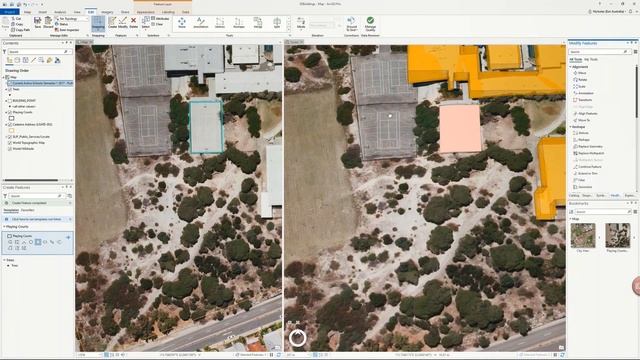The height and width of the screenshot is (360, 640).
Task: Open the Insert ribbon tab
Action: [x=42, y=12]
